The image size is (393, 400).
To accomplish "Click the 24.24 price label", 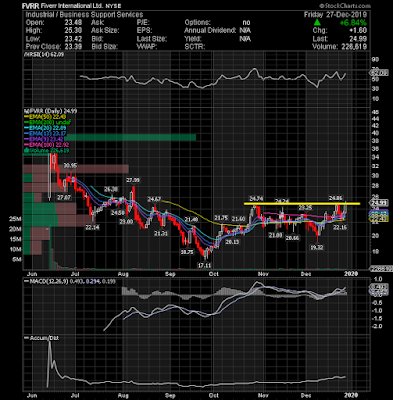I will (281, 201).
